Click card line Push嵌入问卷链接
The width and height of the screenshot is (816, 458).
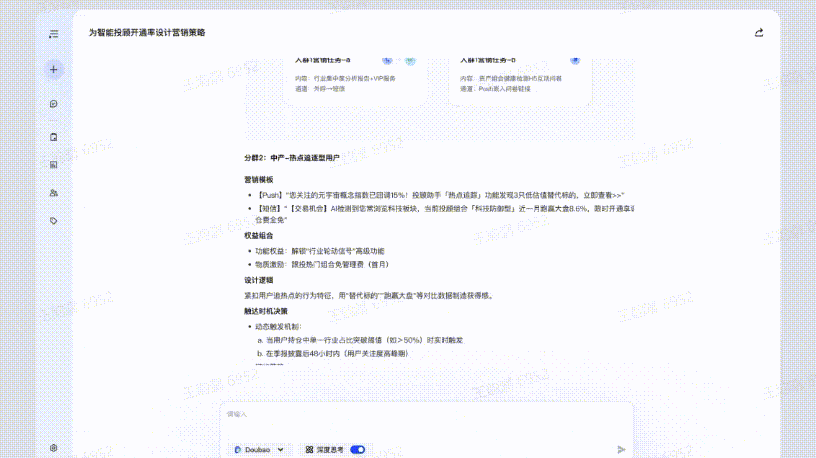pos(495,89)
